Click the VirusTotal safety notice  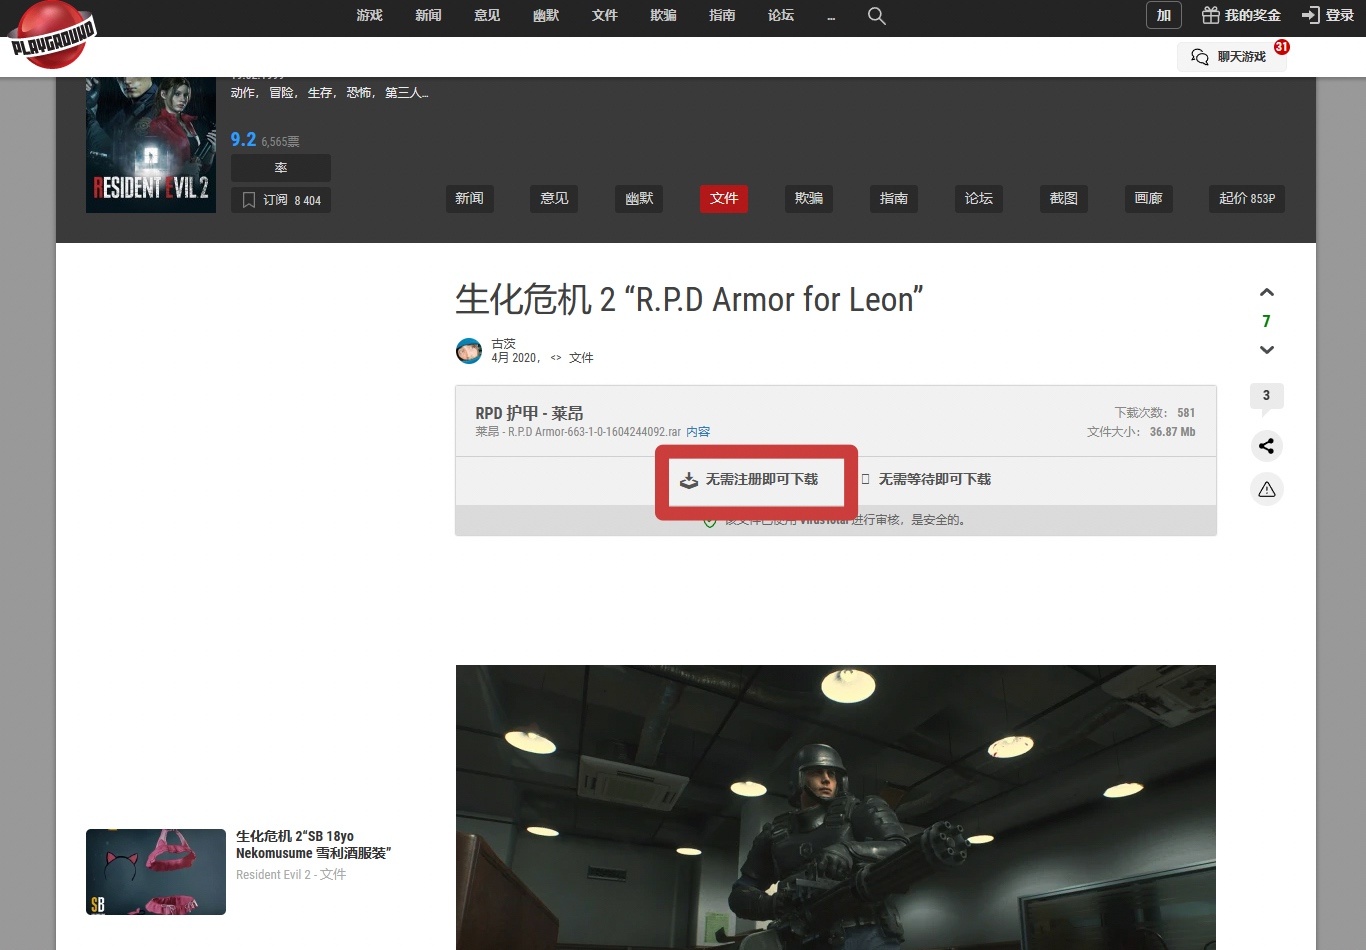pos(836,521)
